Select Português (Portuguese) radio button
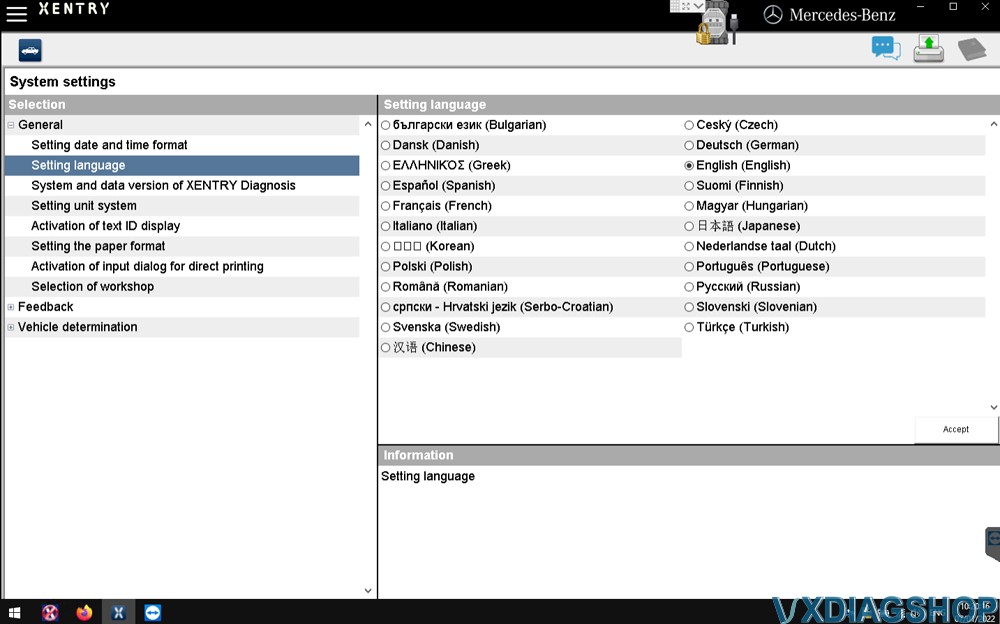The image size is (1000, 624). [x=689, y=267]
